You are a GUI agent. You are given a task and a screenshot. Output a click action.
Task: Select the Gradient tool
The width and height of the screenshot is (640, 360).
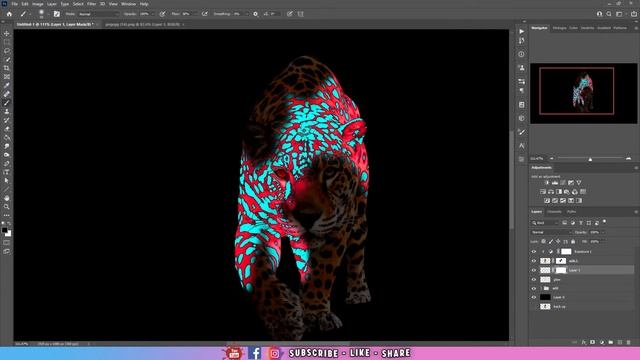coord(7,138)
